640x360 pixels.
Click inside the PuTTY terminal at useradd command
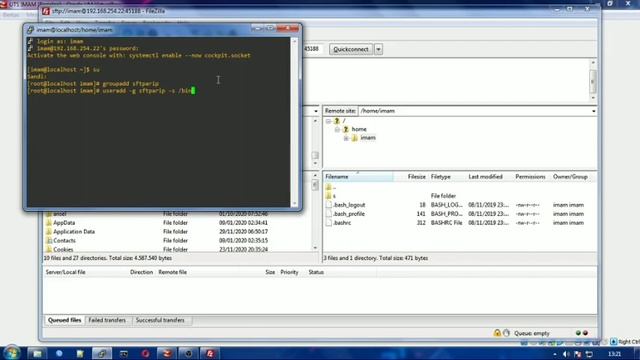point(111,91)
